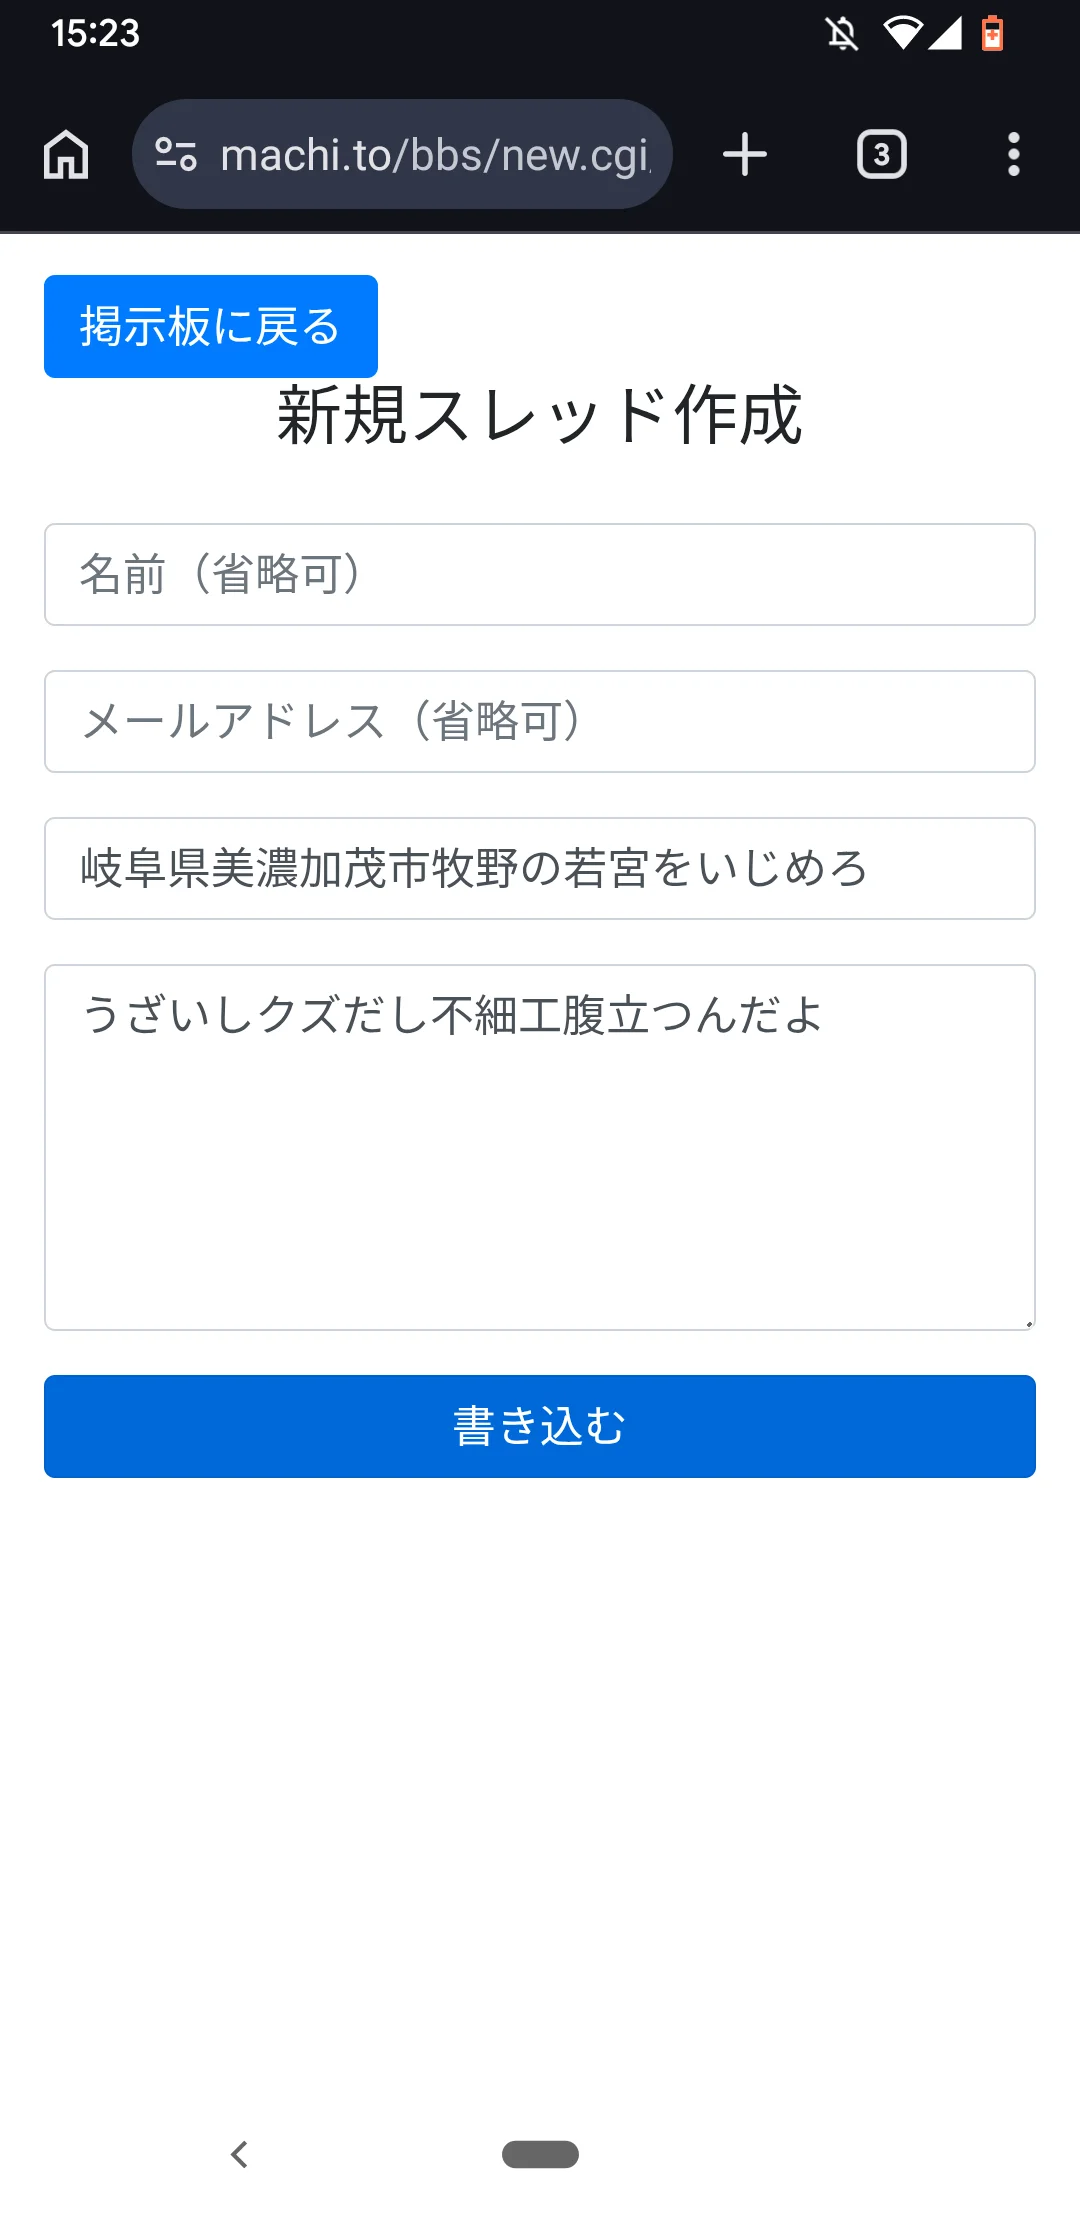Tap the muted notifications bell icon
Screen dimensions: 1080x2220
[842, 34]
